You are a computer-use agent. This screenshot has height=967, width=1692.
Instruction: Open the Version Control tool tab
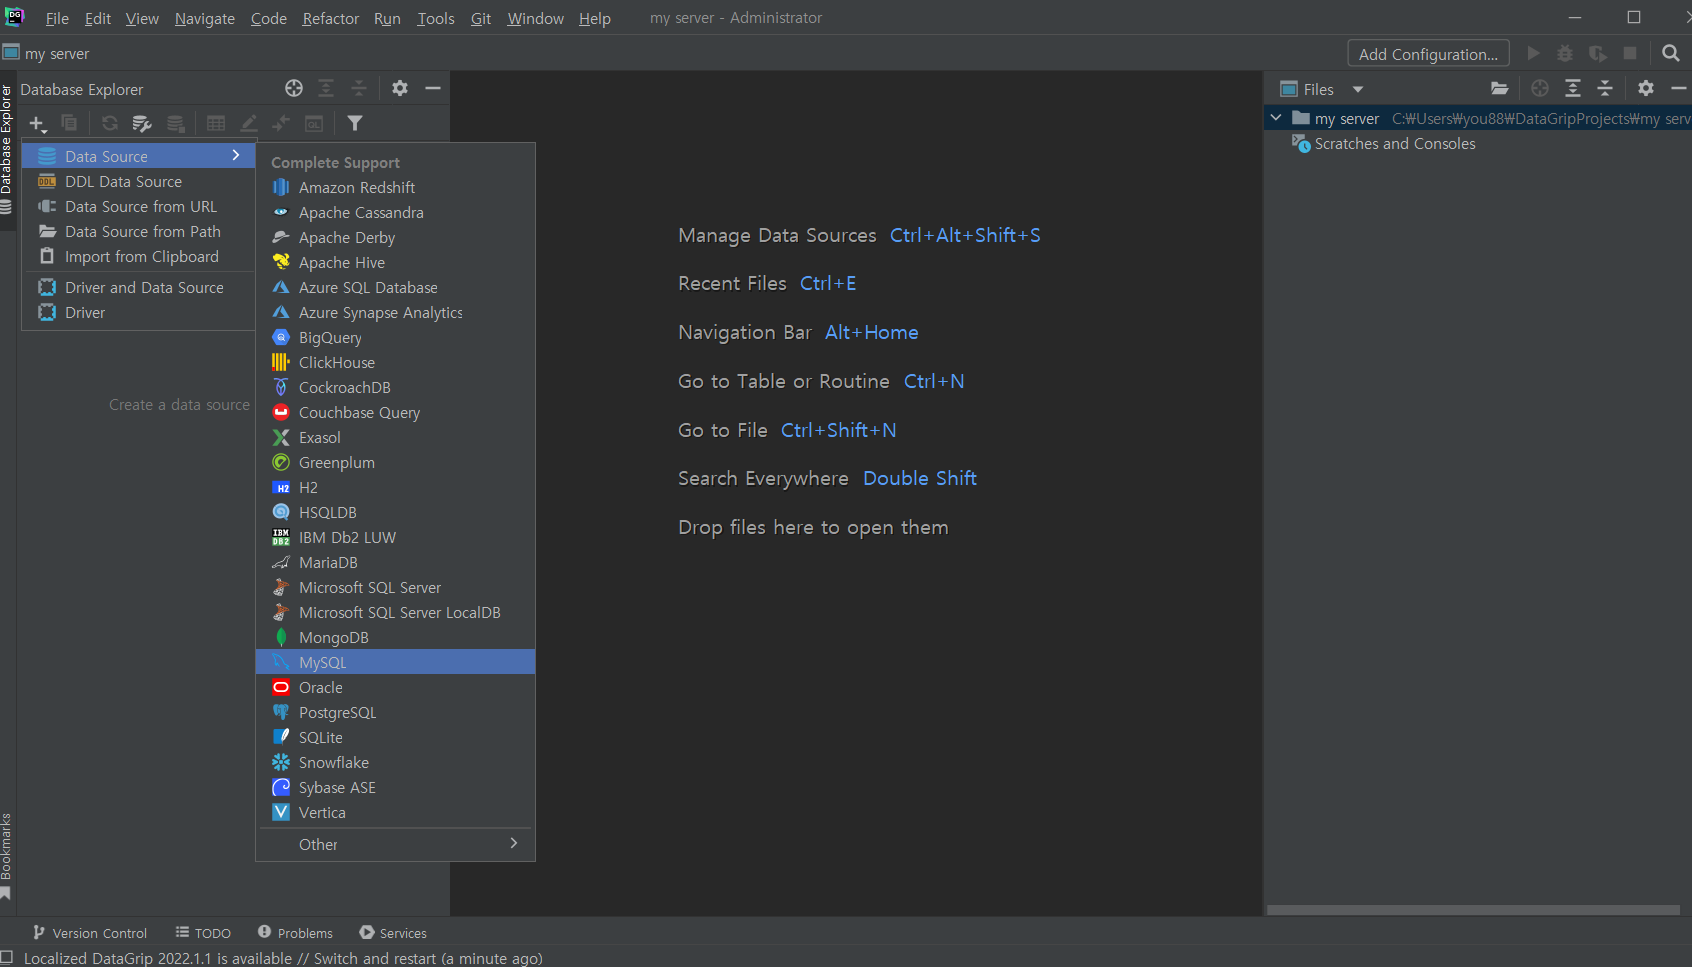pos(90,933)
